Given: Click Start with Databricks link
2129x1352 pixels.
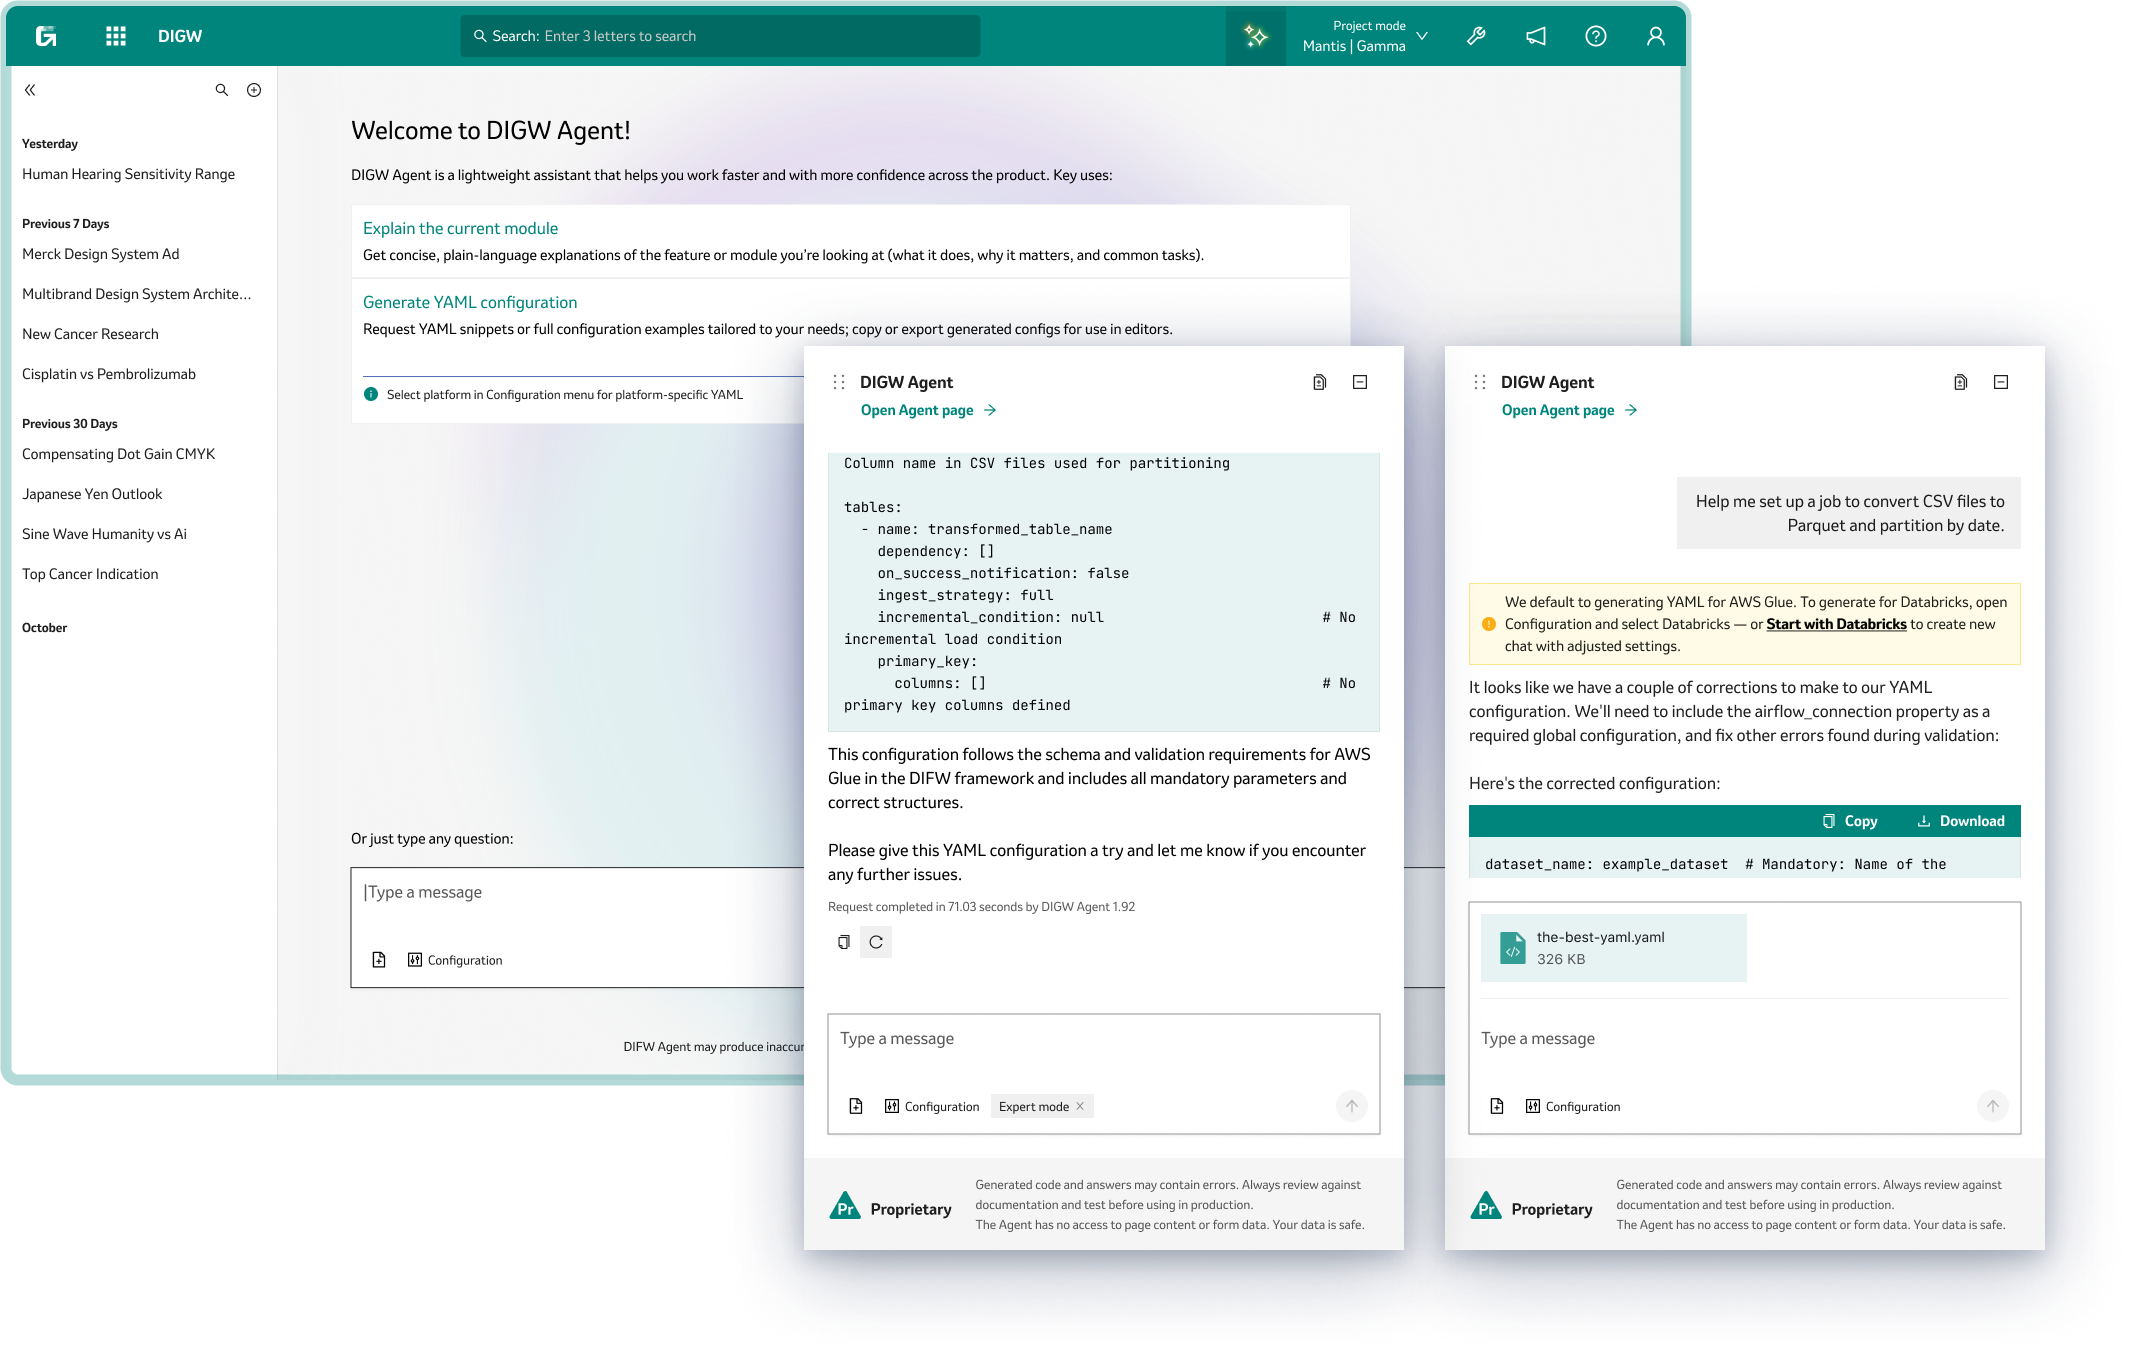Looking at the screenshot, I should click(1836, 624).
